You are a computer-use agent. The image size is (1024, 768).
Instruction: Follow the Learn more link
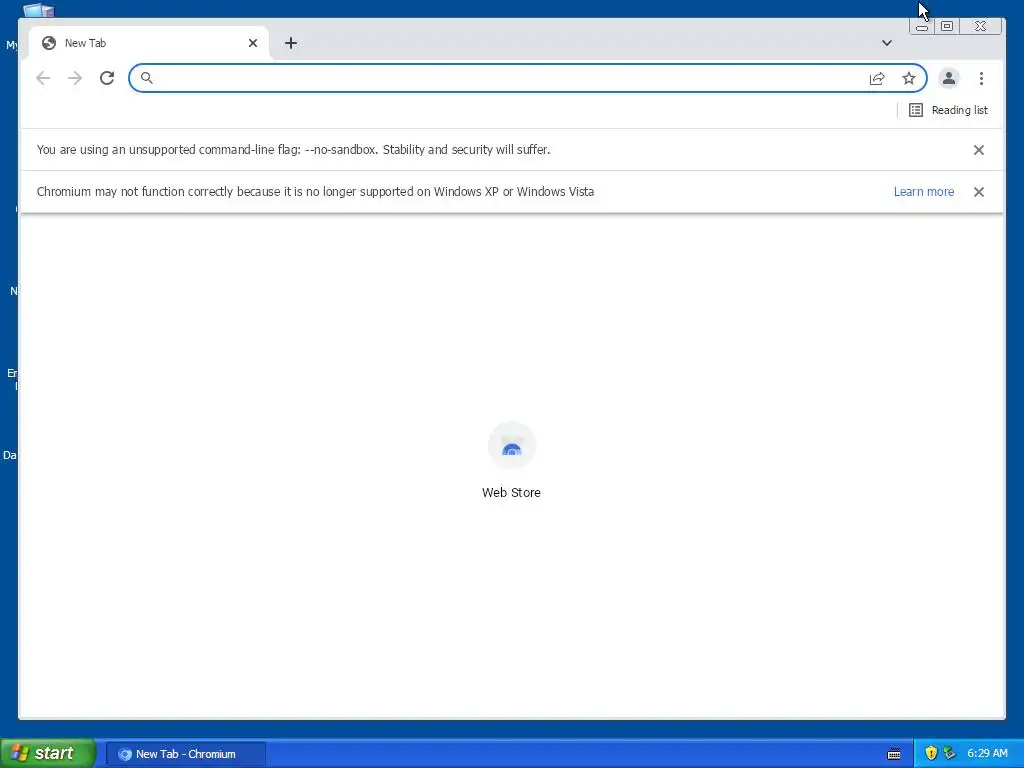coord(923,192)
